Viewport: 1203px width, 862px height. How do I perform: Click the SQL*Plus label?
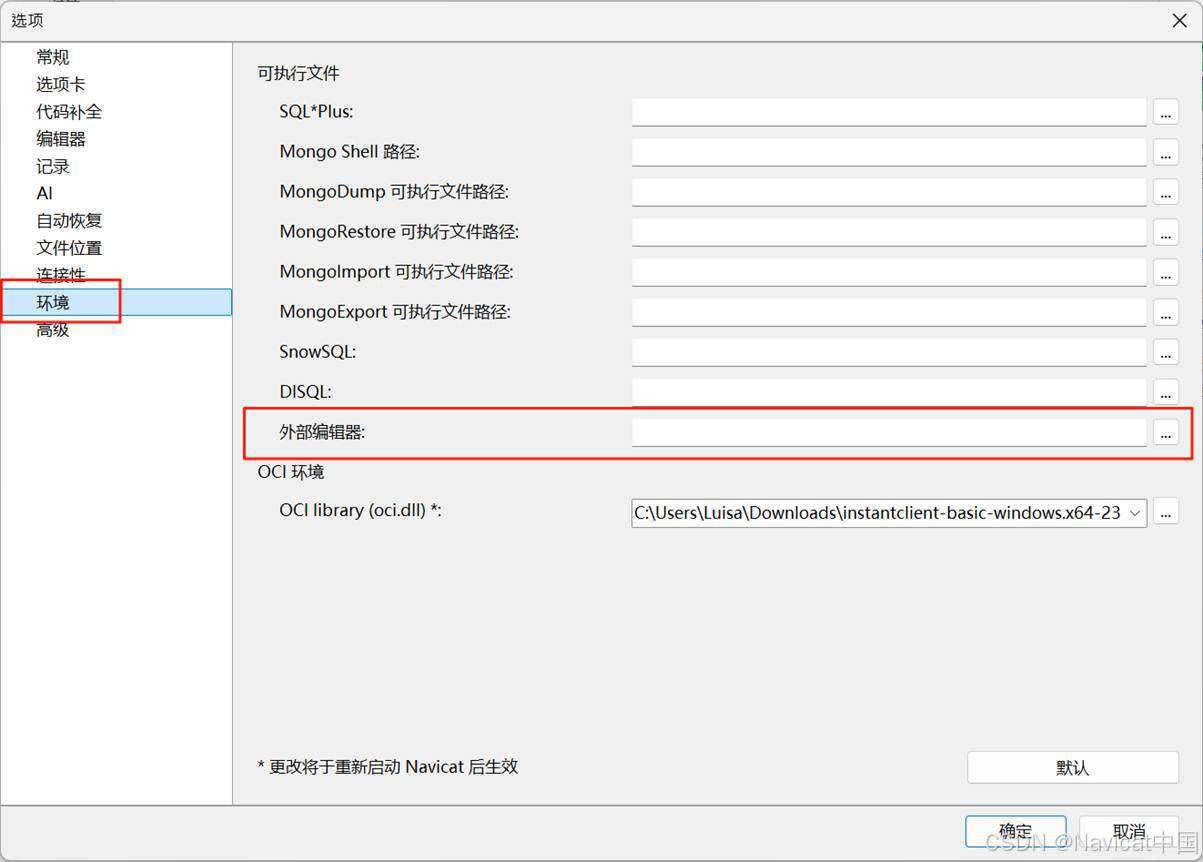click(x=317, y=111)
